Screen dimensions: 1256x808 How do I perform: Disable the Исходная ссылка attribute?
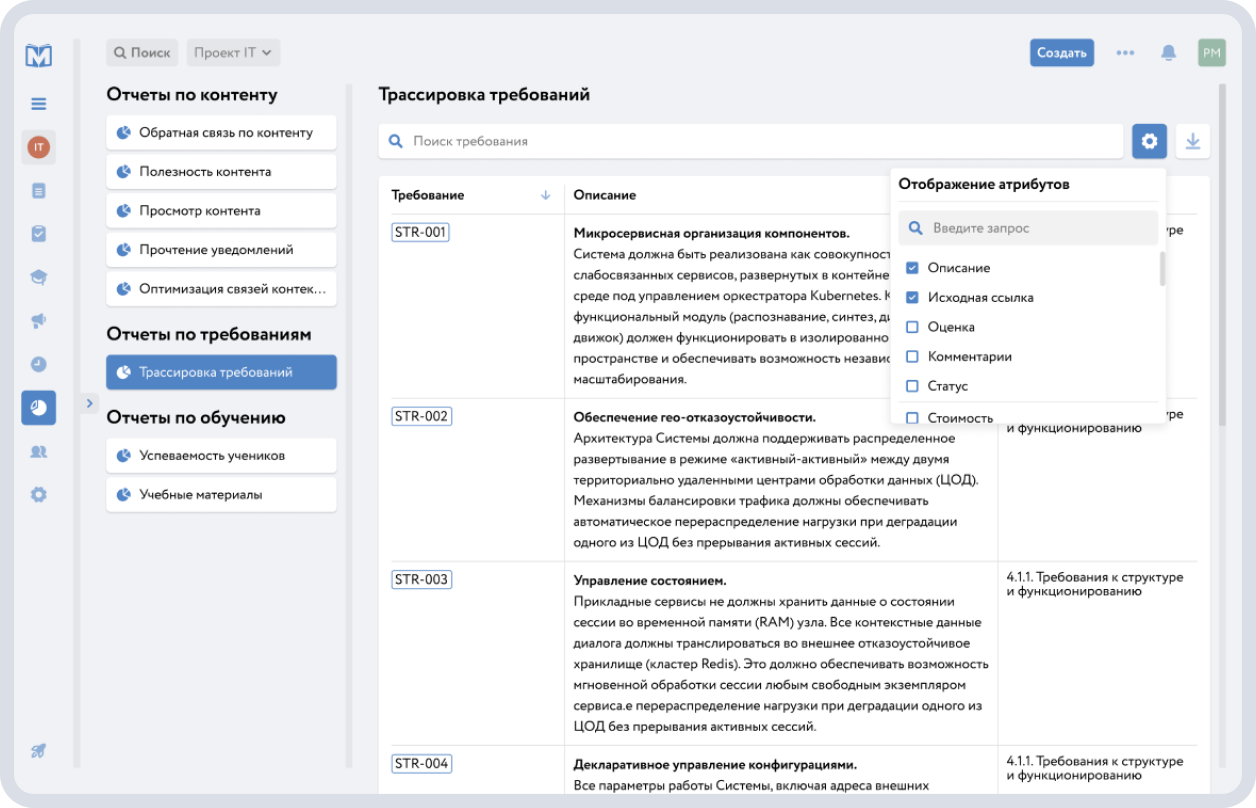[913, 298]
